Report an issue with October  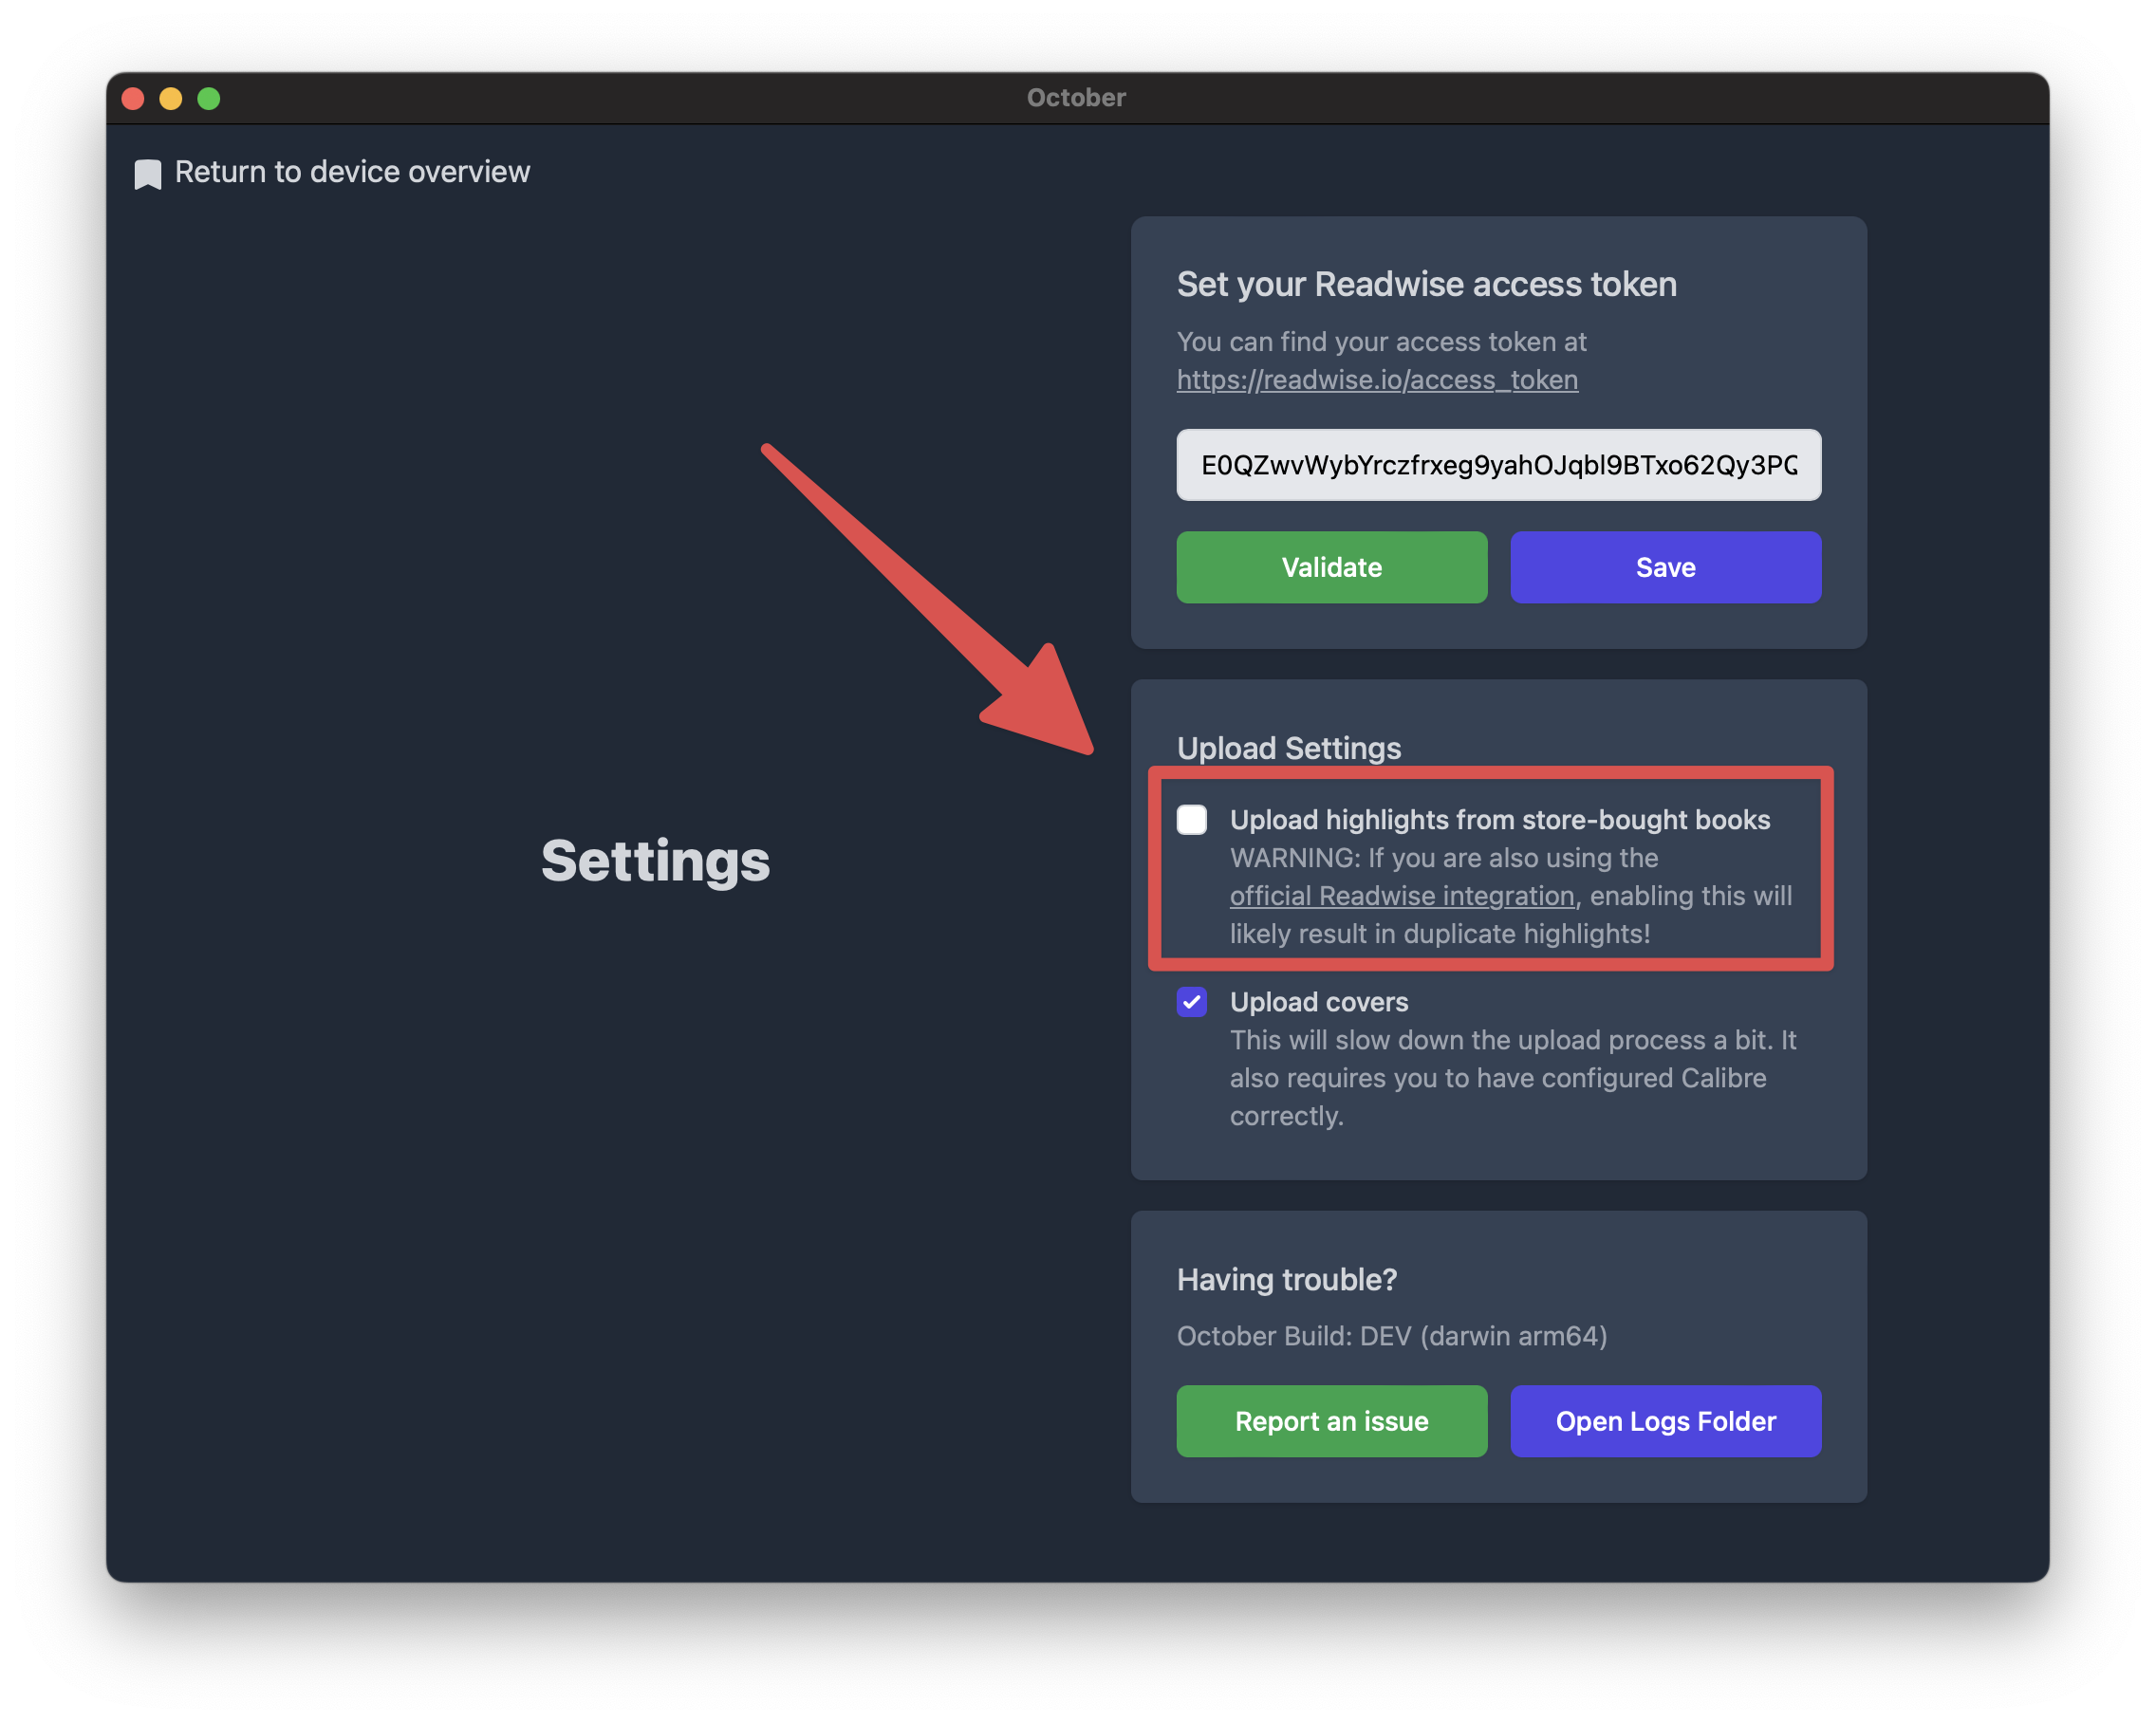pyautogui.click(x=1332, y=1421)
